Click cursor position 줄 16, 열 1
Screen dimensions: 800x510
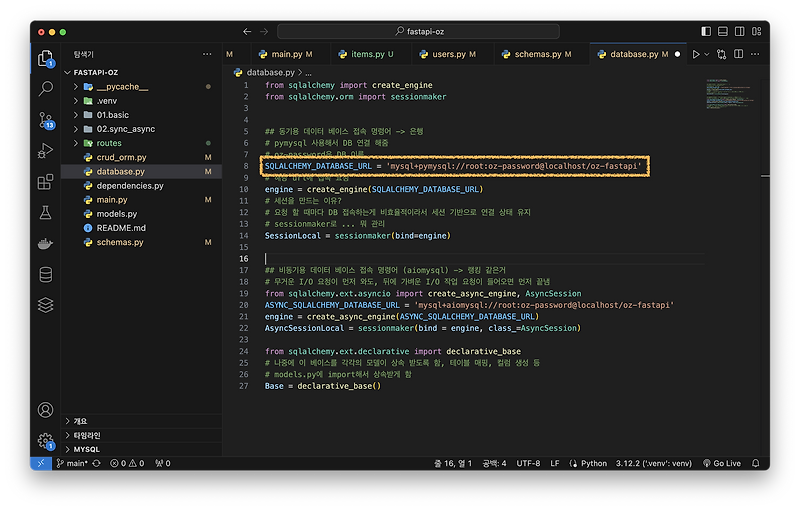coord(453,463)
